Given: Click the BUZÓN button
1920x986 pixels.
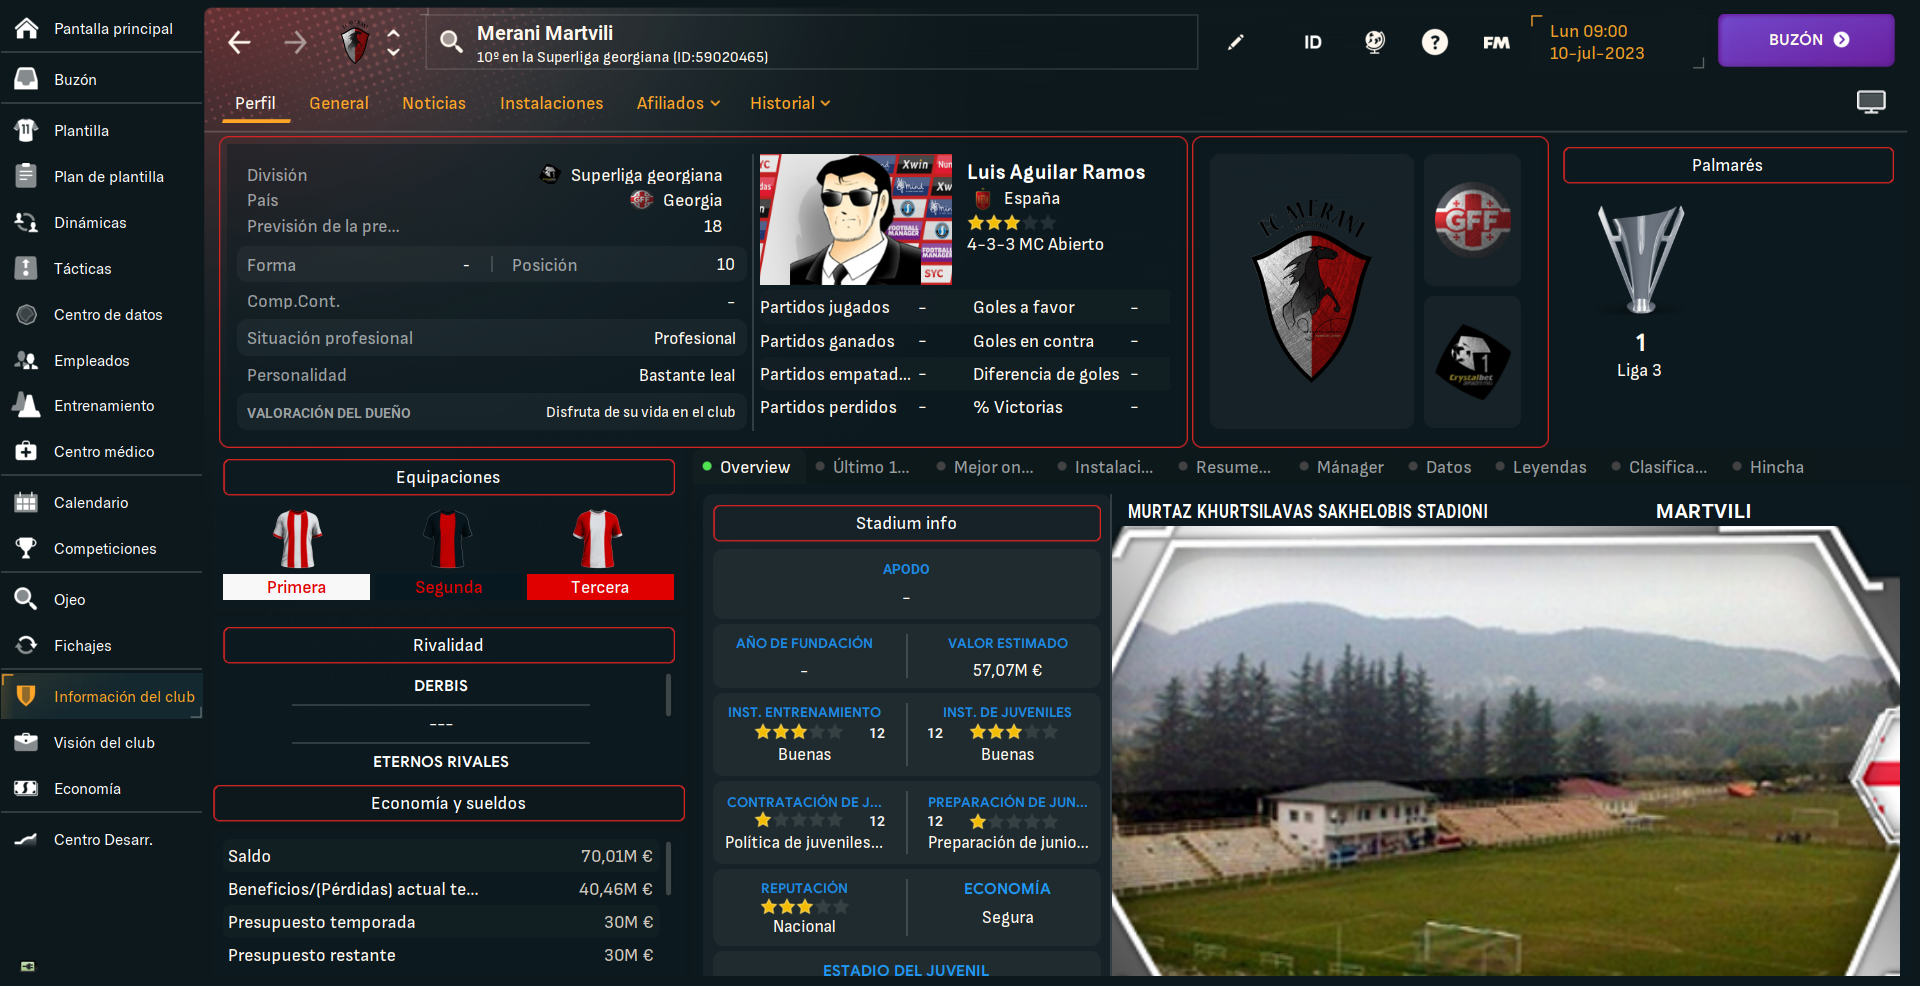Looking at the screenshot, I should [x=1806, y=40].
